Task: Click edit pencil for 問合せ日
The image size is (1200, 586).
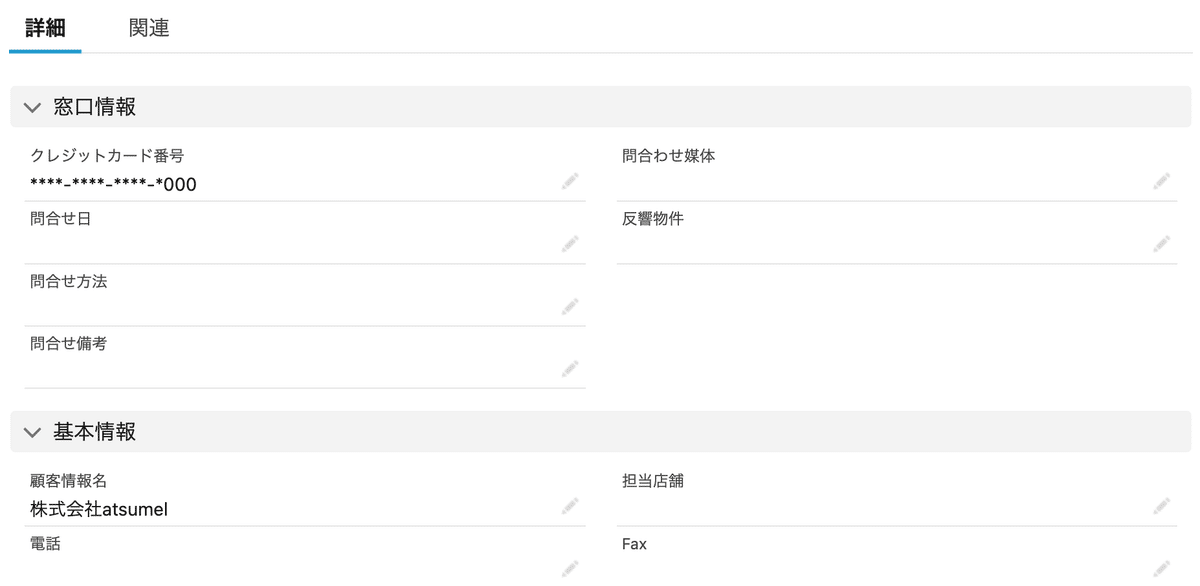Action: tap(570, 244)
